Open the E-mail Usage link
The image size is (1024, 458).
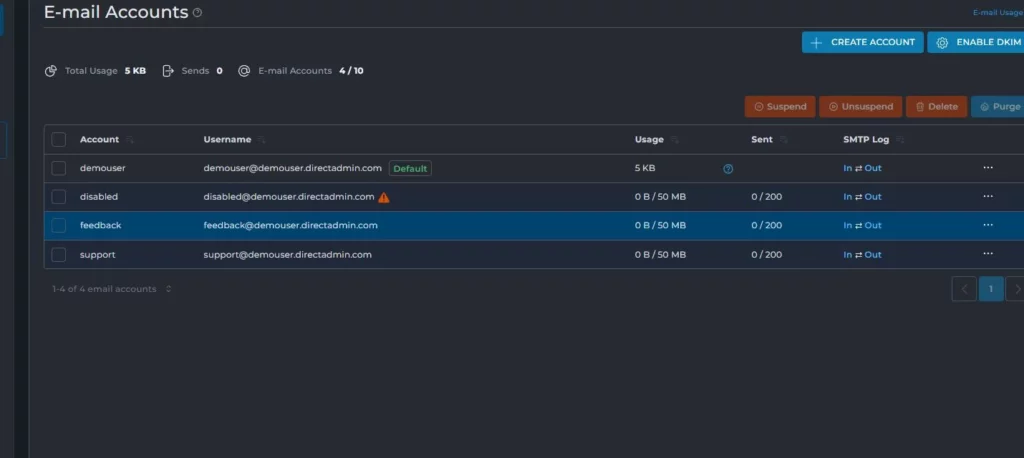click(x=998, y=12)
